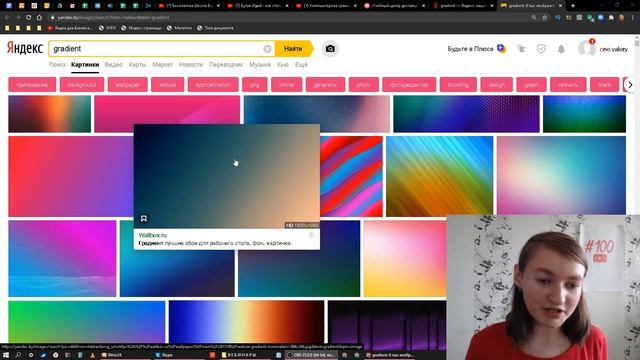The width and height of the screenshot is (640, 360).
Task: Open the pastel blurred blue-pink image
Action: point(561,176)
